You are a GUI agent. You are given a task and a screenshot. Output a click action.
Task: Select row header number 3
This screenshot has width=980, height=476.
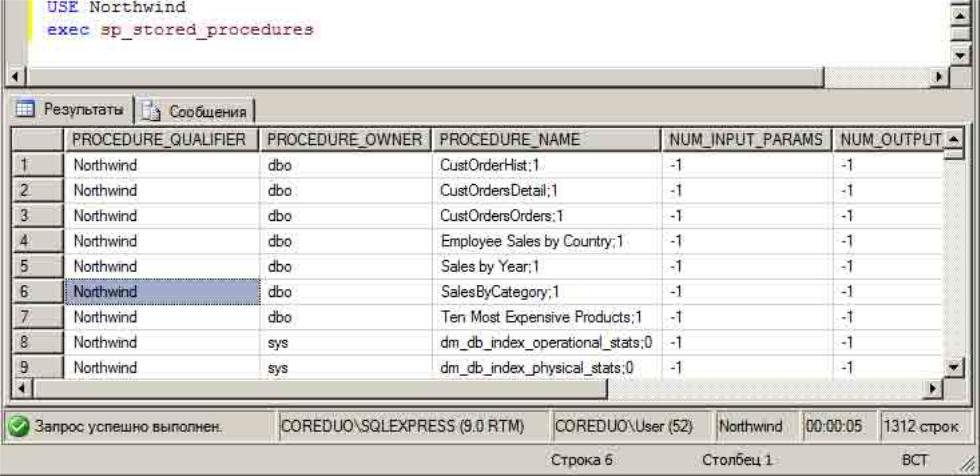(x=38, y=216)
